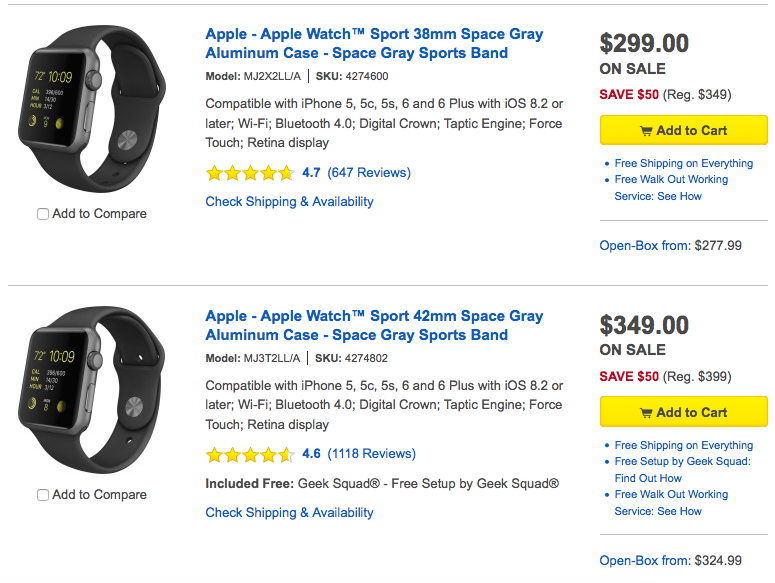775x583 pixels.
Task: Open the 38mm Apple Watch Sport title link
Action: click(x=374, y=44)
